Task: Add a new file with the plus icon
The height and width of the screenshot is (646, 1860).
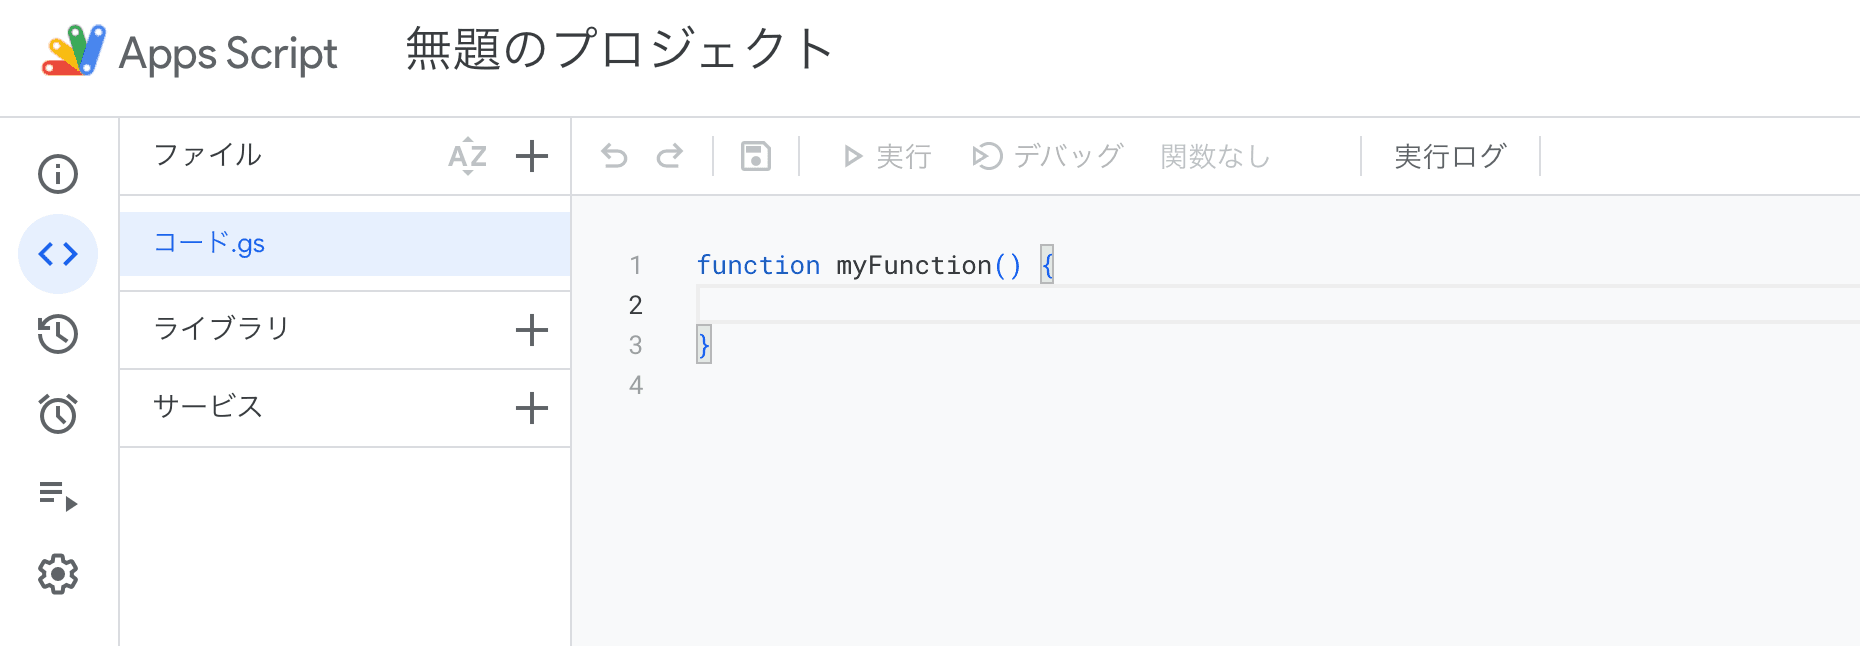Action: point(532,156)
